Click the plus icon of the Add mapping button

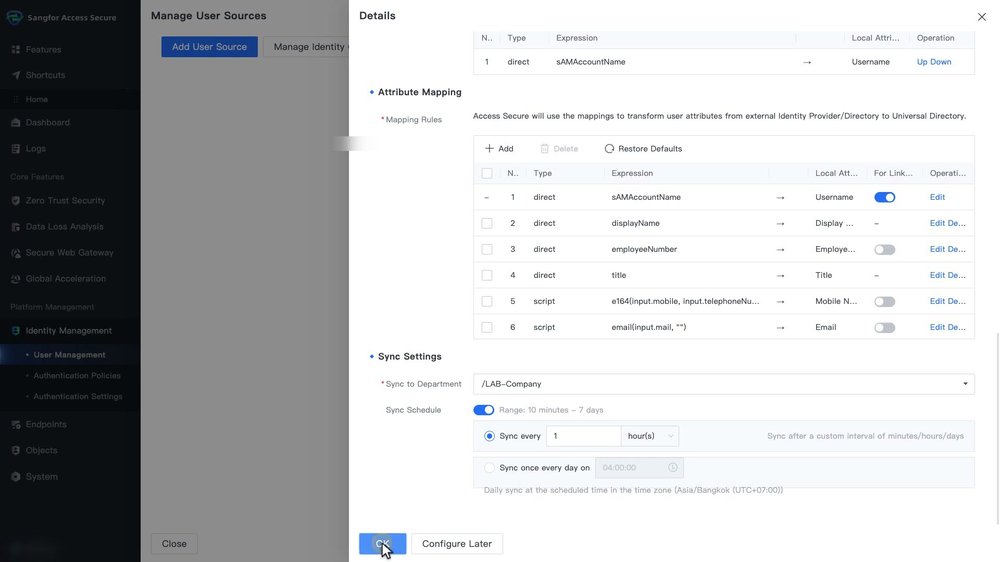[x=489, y=149]
